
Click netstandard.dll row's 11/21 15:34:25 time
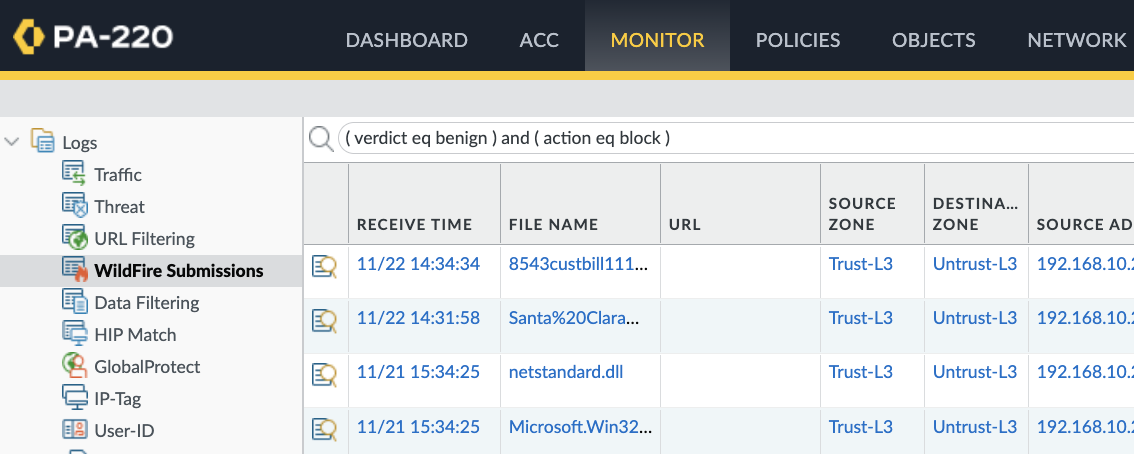[x=419, y=372]
